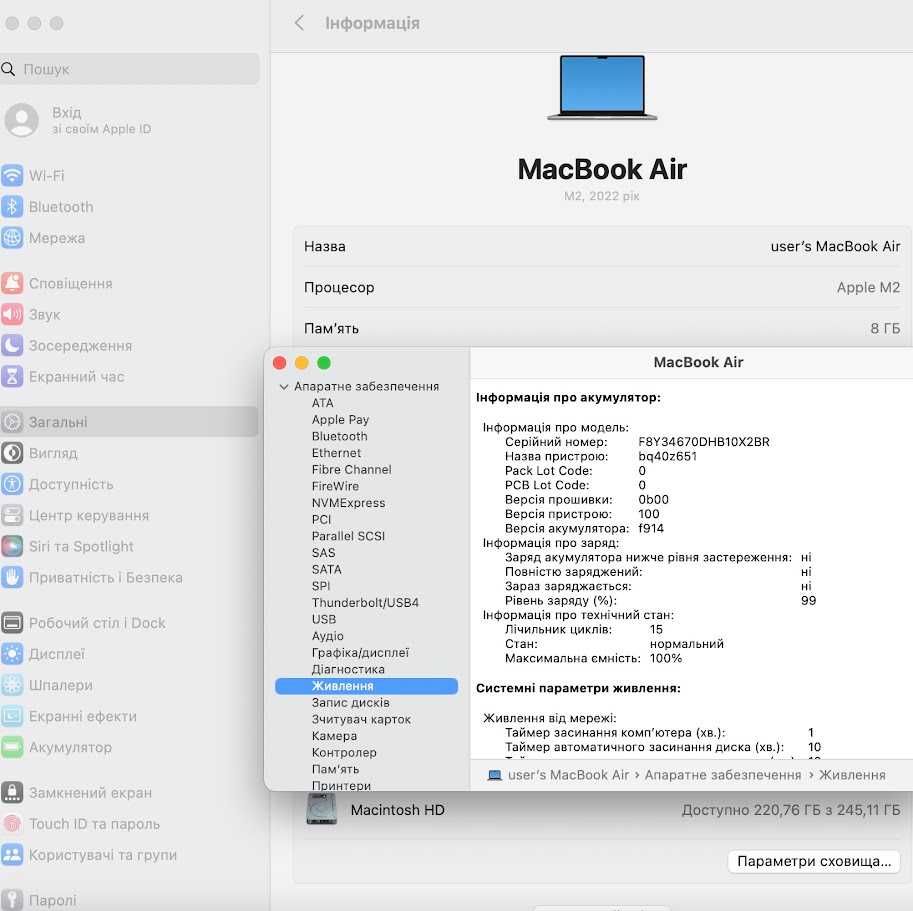Select Діагностика tree item
This screenshot has height=911, width=913.
pyautogui.click(x=348, y=669)
